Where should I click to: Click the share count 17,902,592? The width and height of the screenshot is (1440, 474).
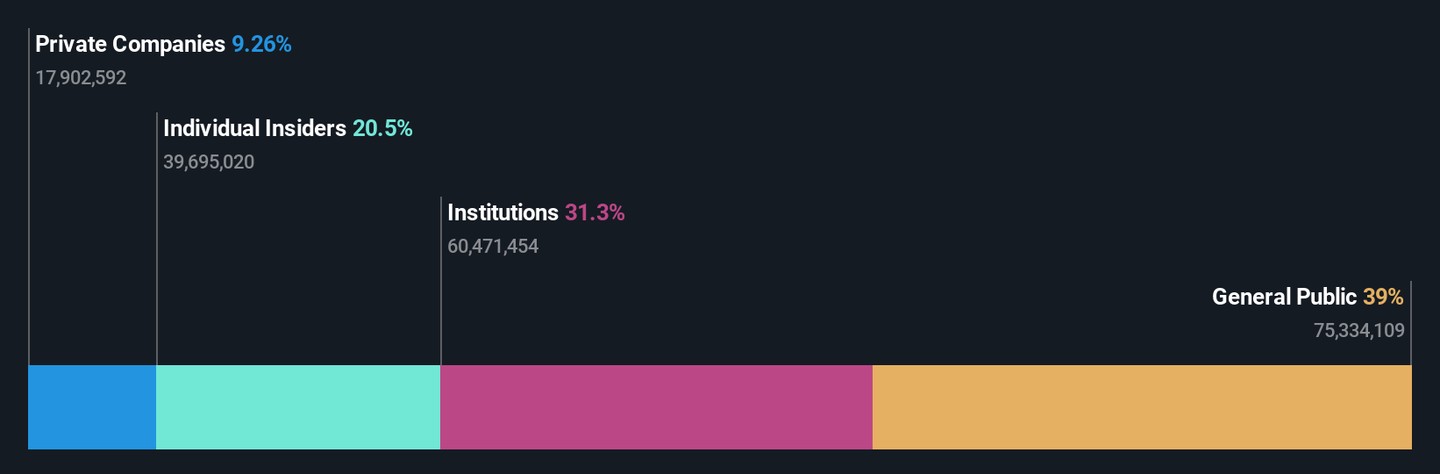pos(81,78)
